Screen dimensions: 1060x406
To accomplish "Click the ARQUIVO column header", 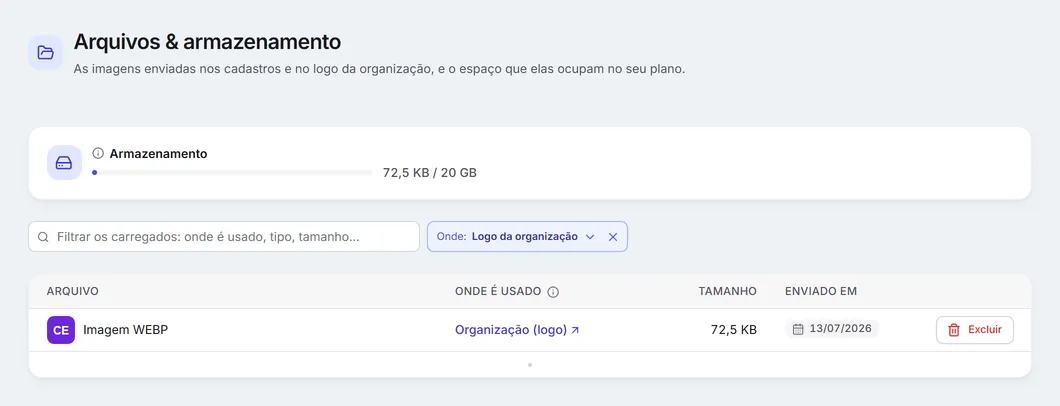I will [72, 291].
